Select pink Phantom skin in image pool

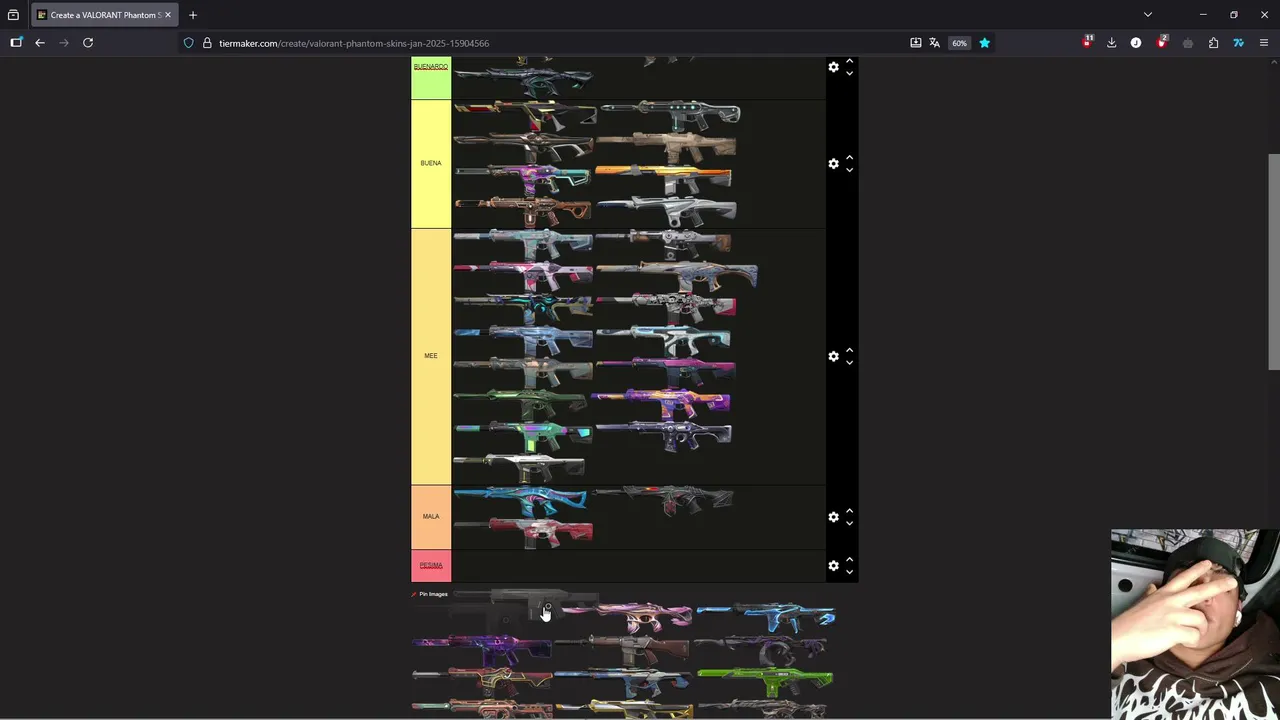pos(628,617)
